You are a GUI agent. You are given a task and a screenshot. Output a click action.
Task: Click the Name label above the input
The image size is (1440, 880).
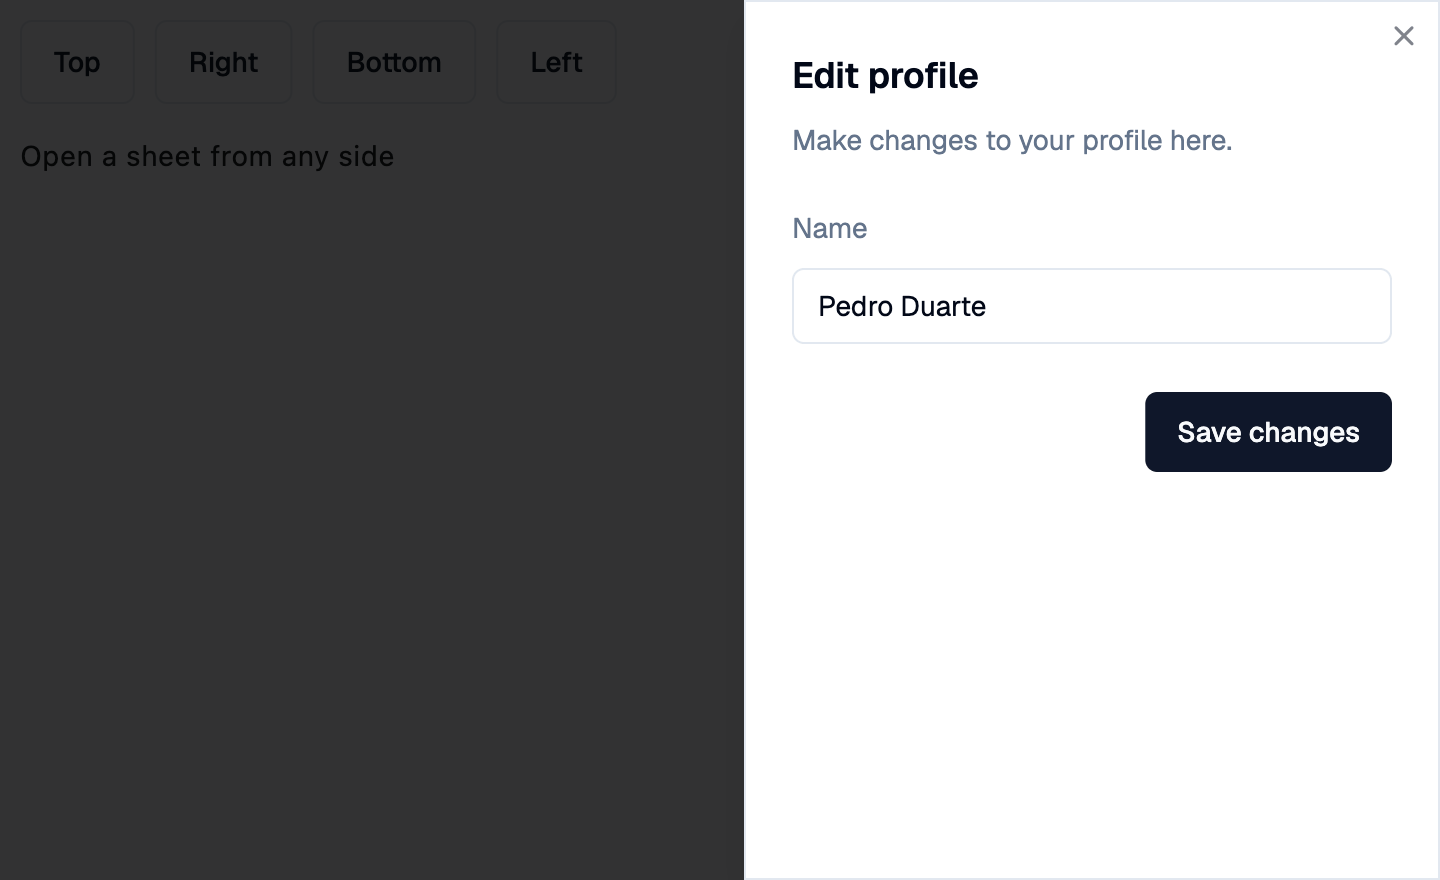point(830,228)
